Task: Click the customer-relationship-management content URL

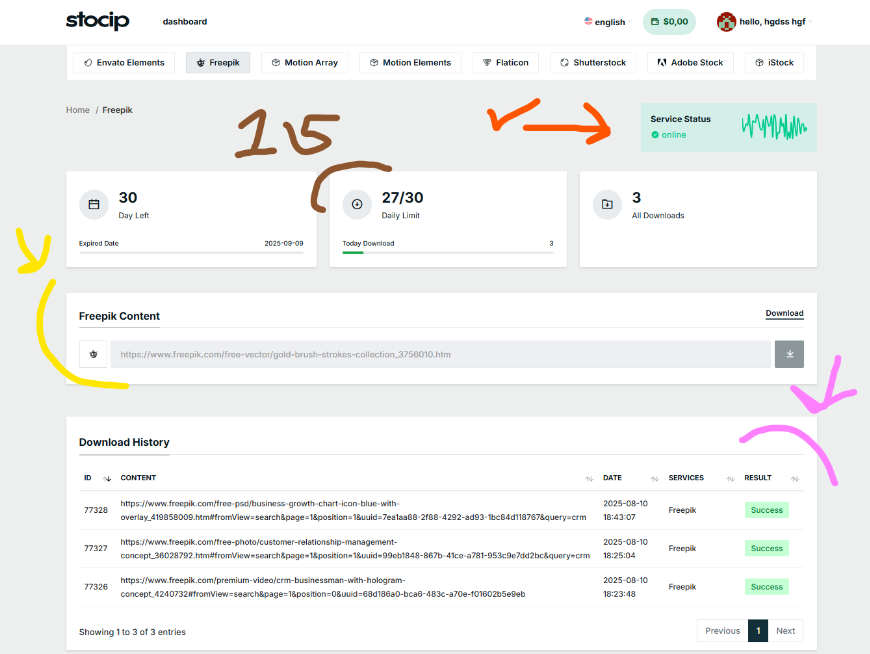Action: [x=355, y=549]
